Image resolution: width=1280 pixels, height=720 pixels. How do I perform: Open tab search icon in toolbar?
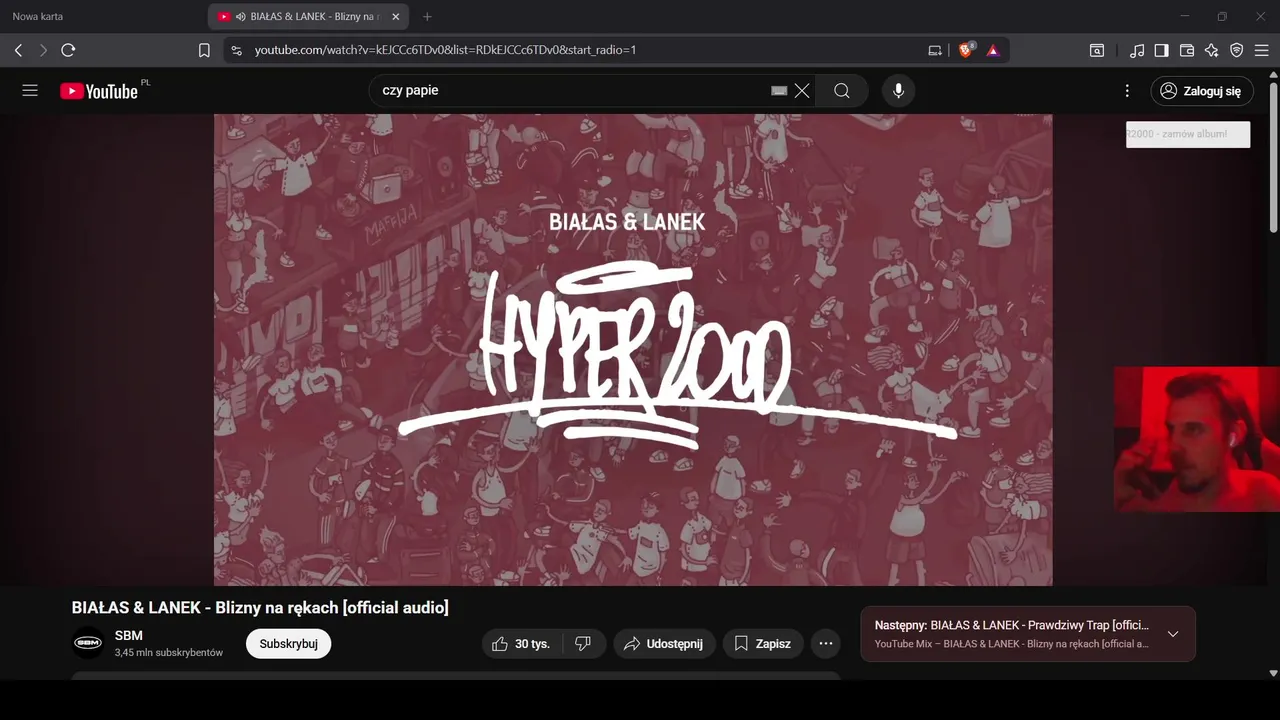click(x=1097, y=50)
